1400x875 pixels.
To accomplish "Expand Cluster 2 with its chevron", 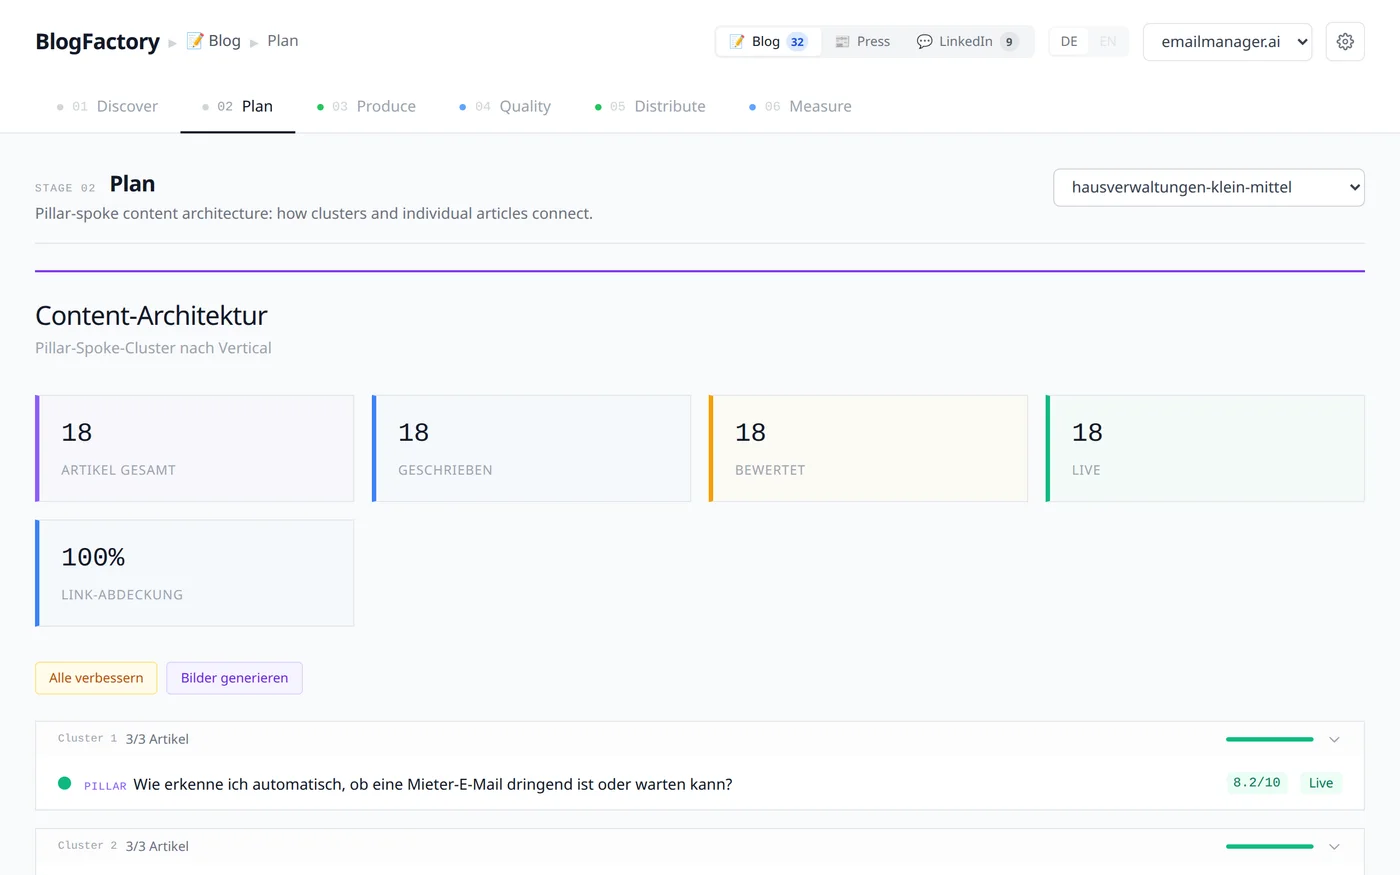I will 1334,847.
